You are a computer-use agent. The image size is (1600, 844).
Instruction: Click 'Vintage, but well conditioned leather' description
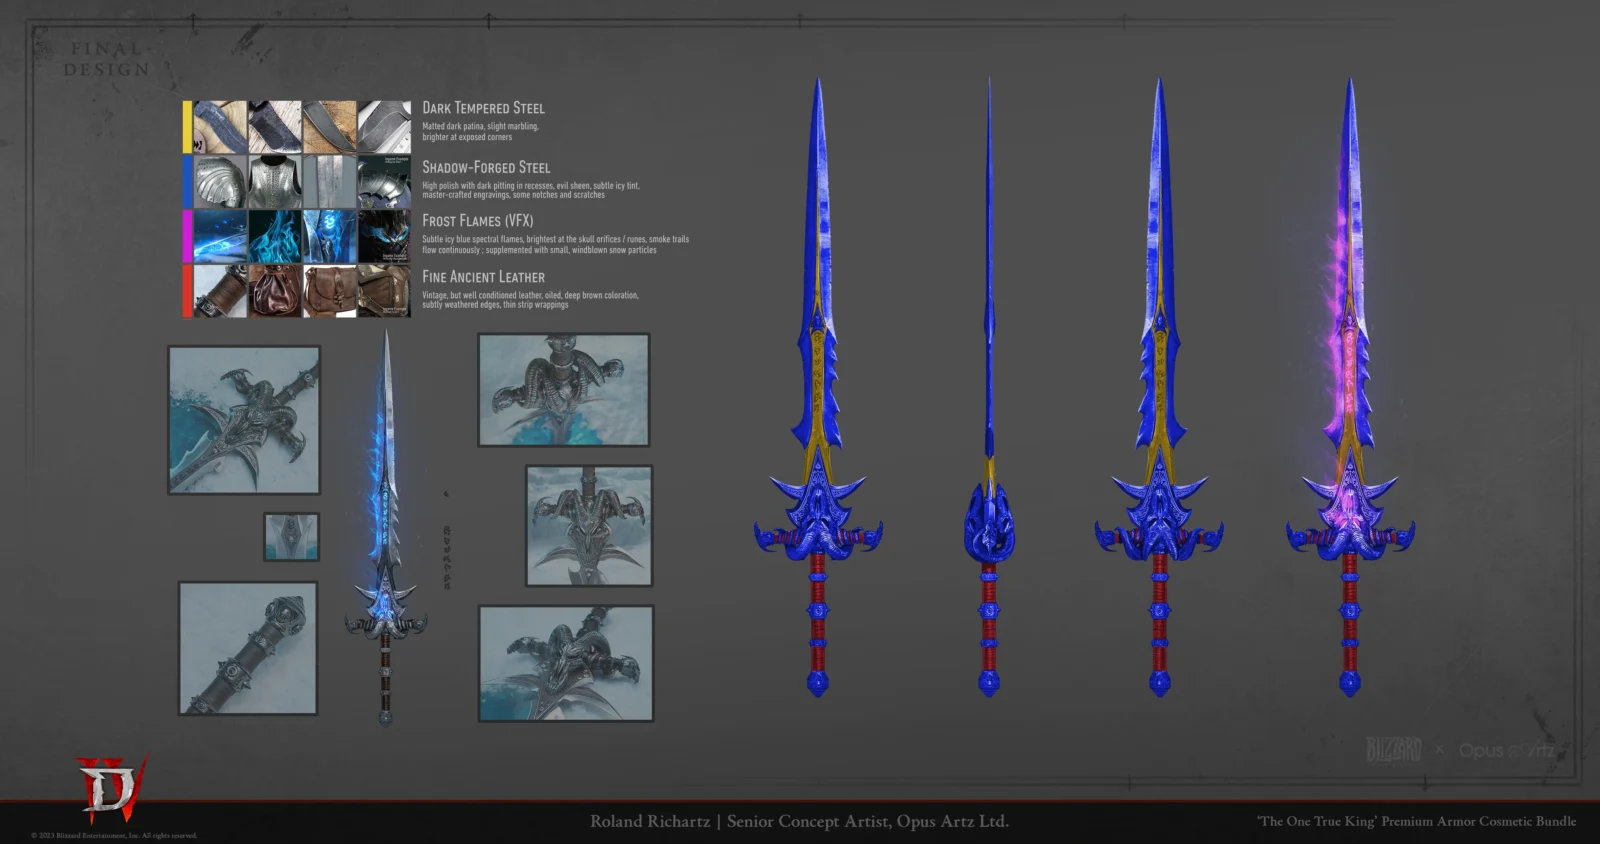click(530, 300)
